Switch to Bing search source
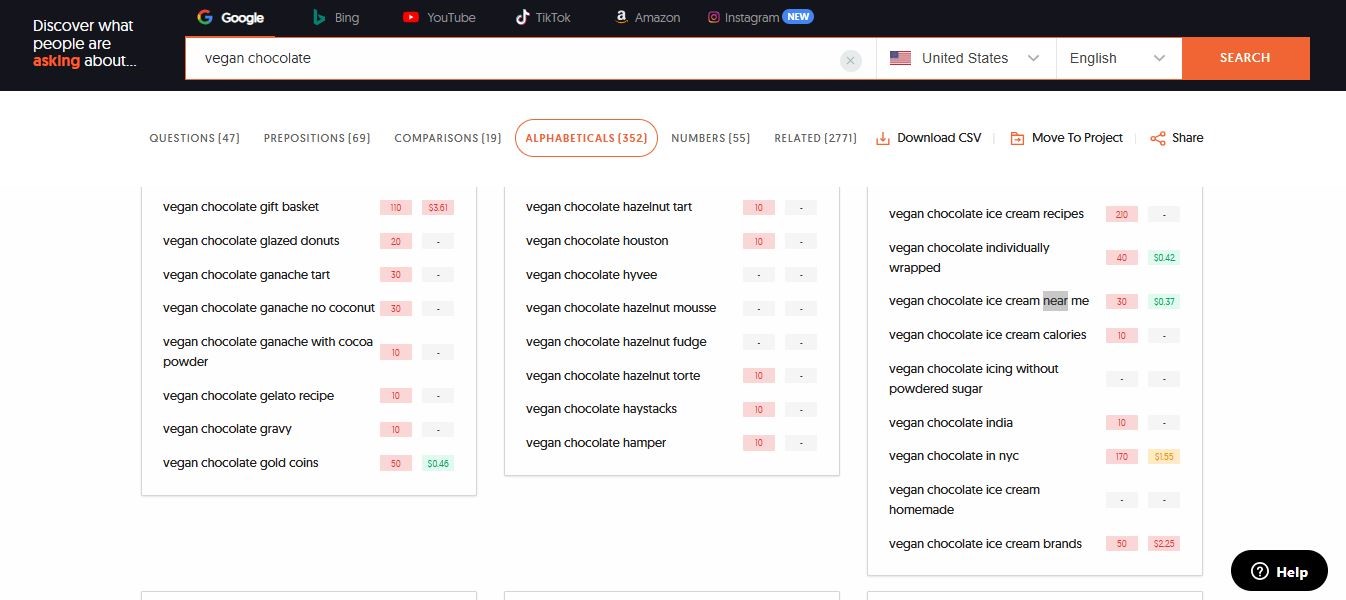1346x600 pixels. pyautogui.click(x=335, y=18)
